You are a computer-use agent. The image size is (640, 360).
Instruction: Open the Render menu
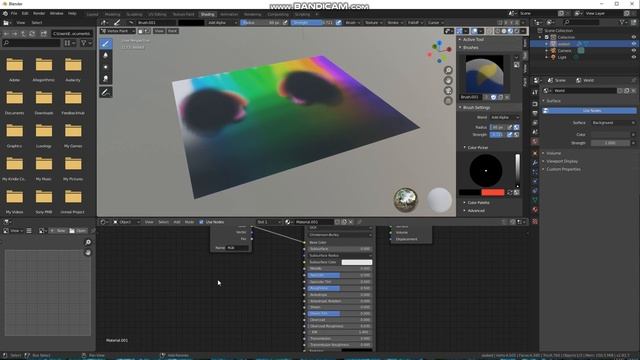tap(39, 13)
